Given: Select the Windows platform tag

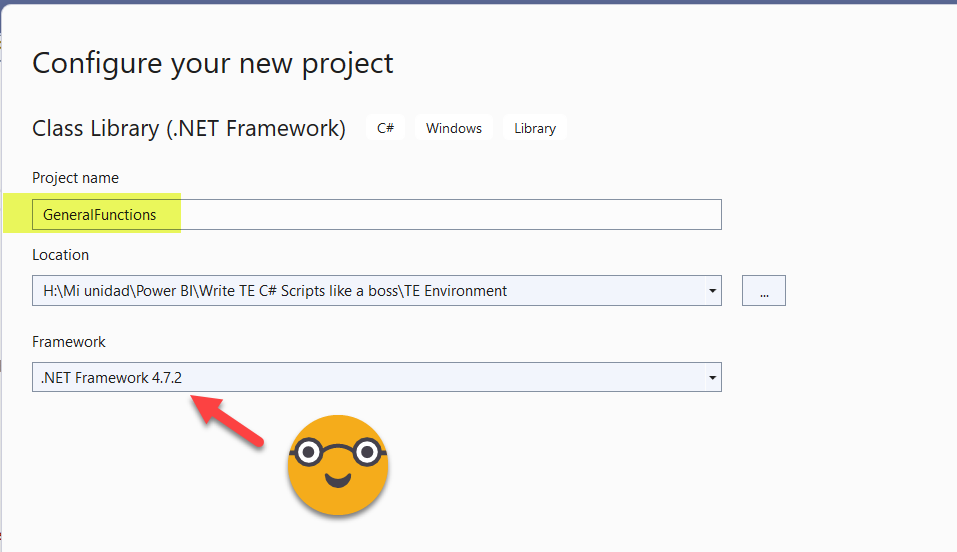Looking at the screenshot, I should pos(454,128).
